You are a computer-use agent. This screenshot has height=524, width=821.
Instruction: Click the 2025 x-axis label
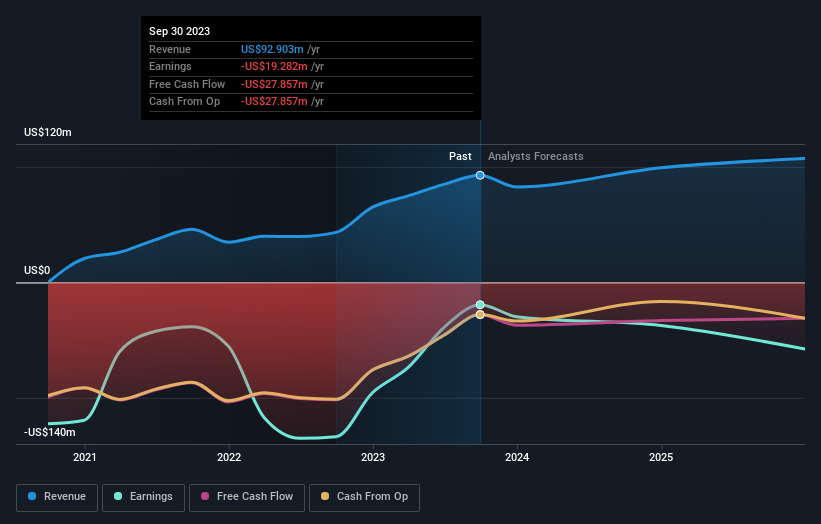point(661,458)
